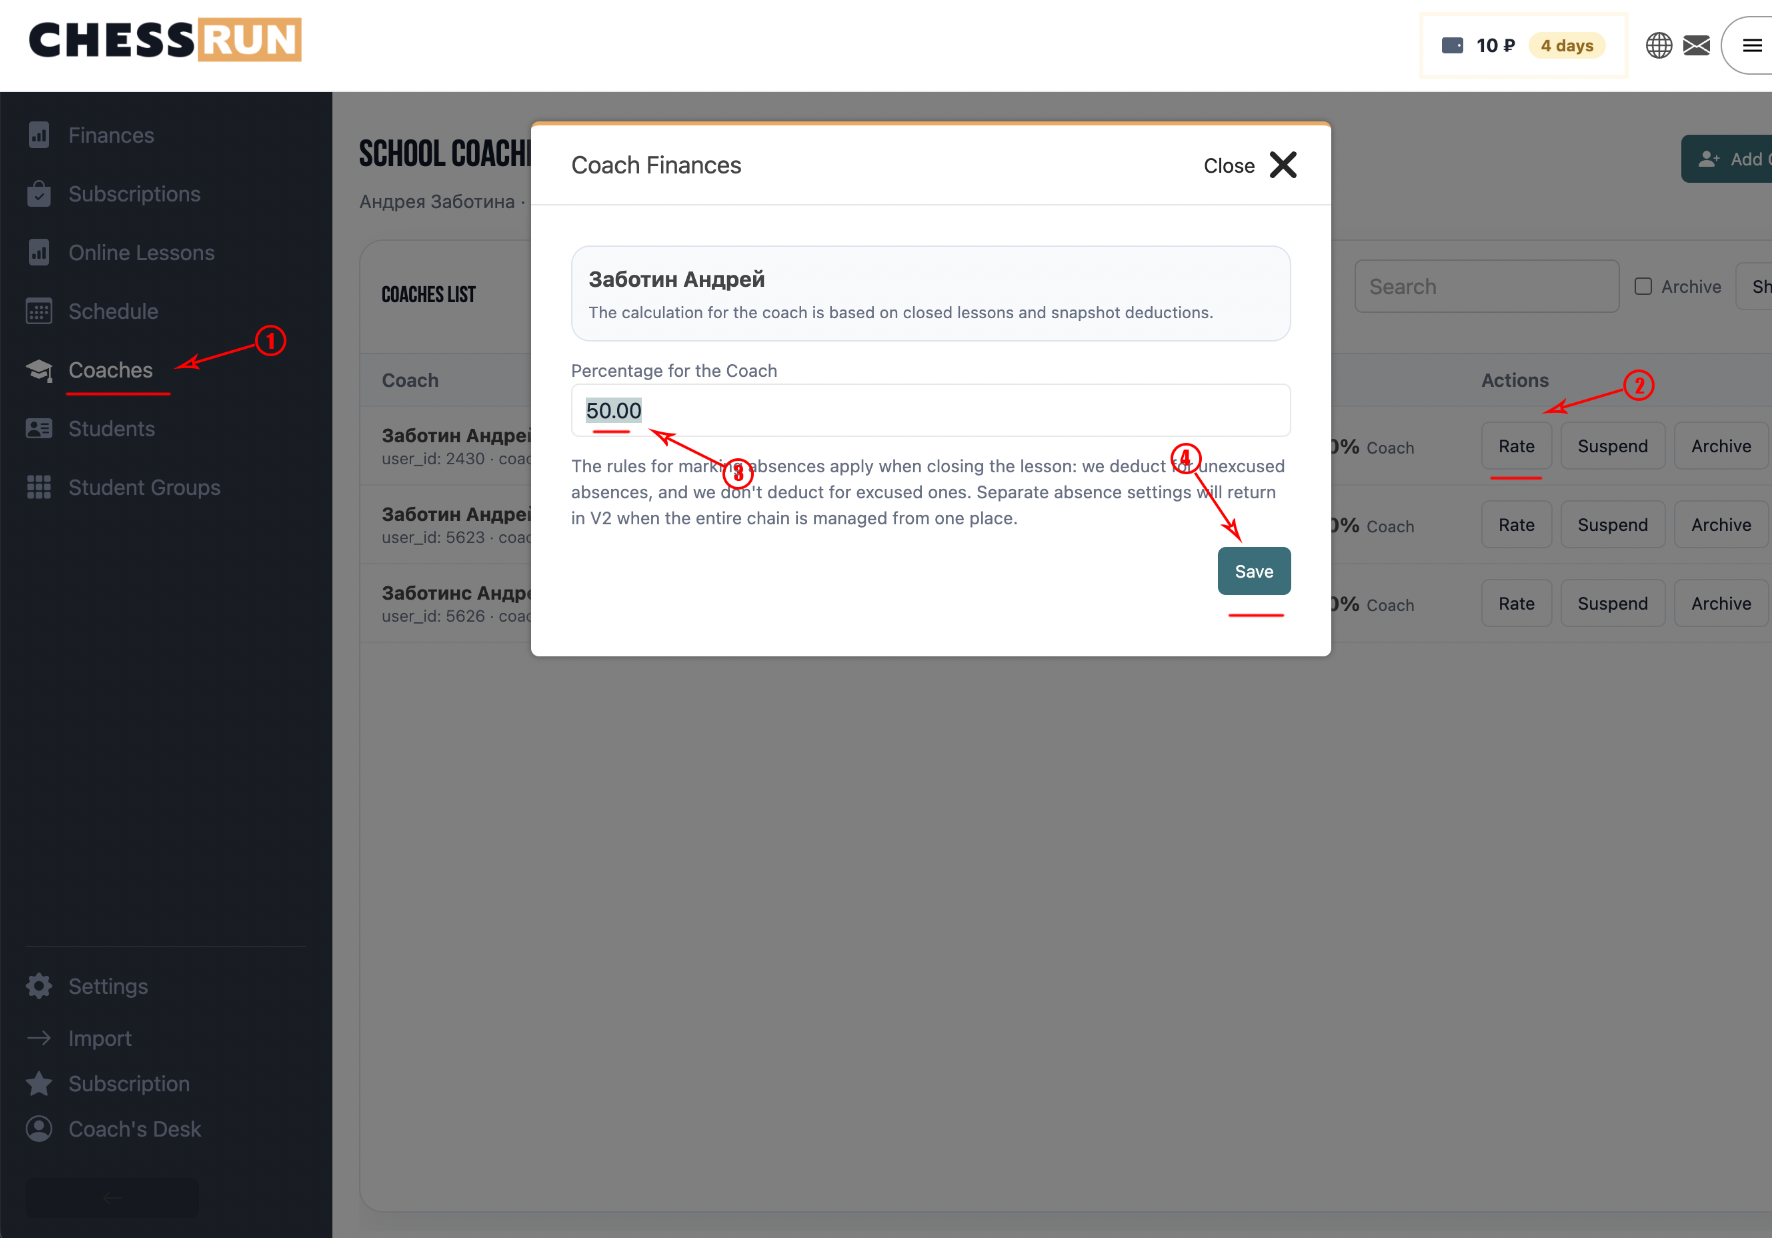This screenshot has height=1238, width=1772.
Task: Click Rate for user_id 5626
Action: pyautogui.click(x=1516, y=604)
